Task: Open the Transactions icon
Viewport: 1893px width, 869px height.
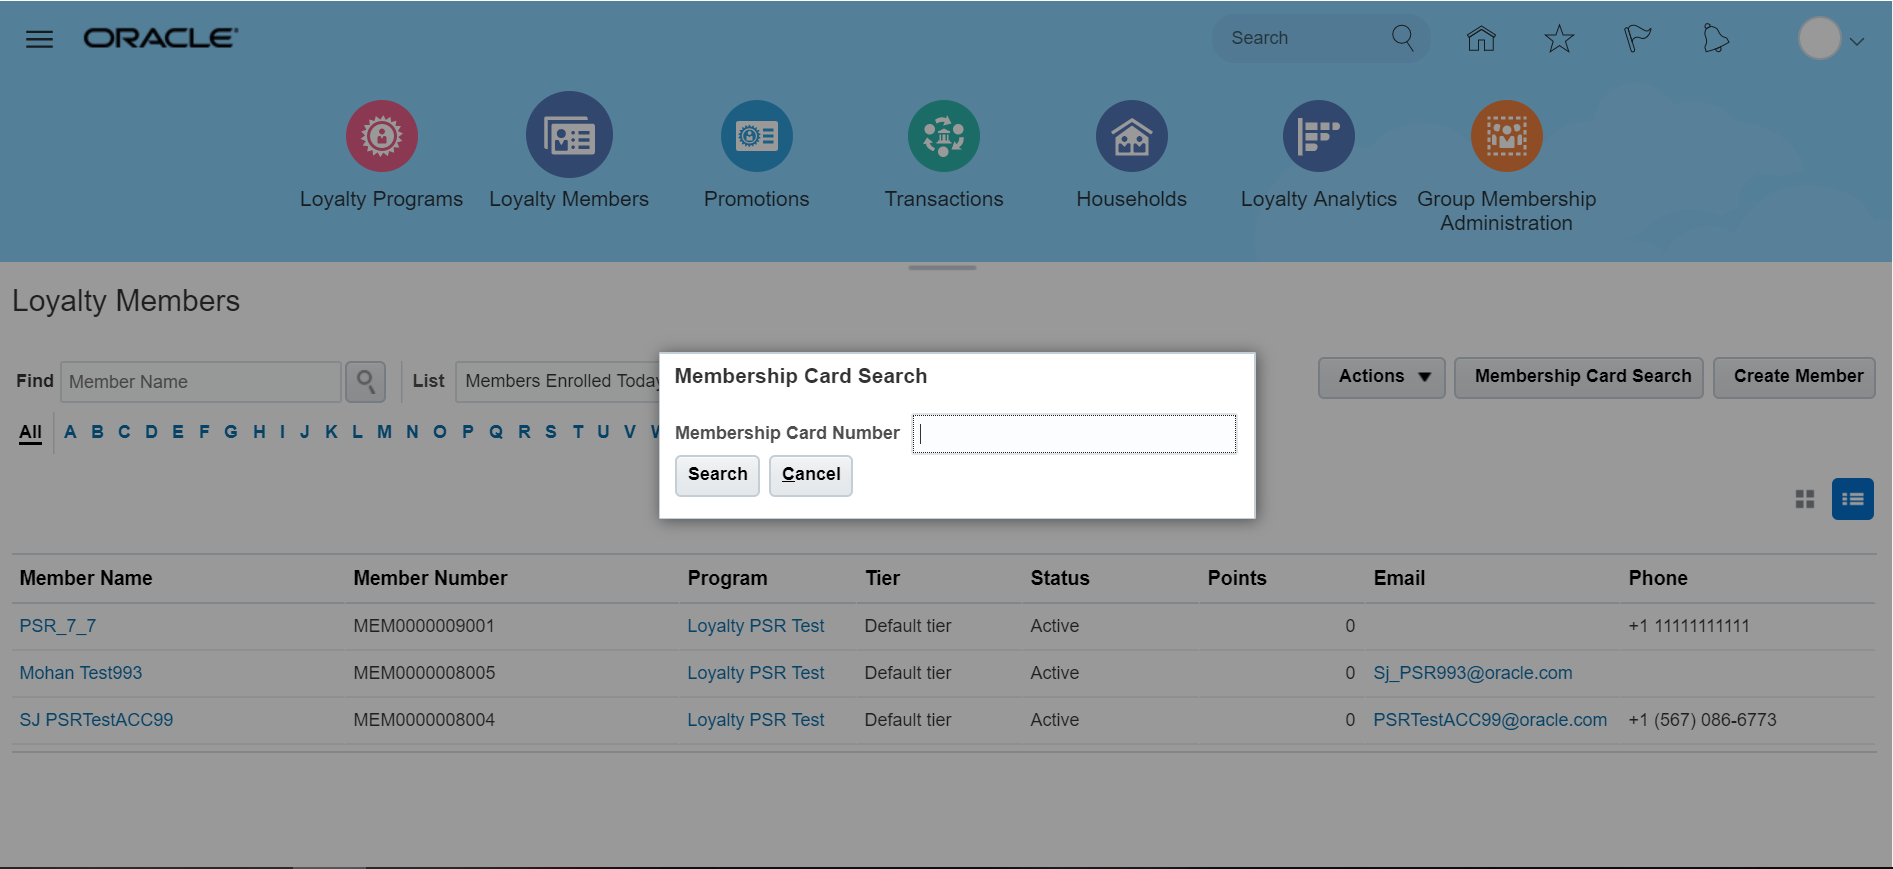Action: pos(944,136)
